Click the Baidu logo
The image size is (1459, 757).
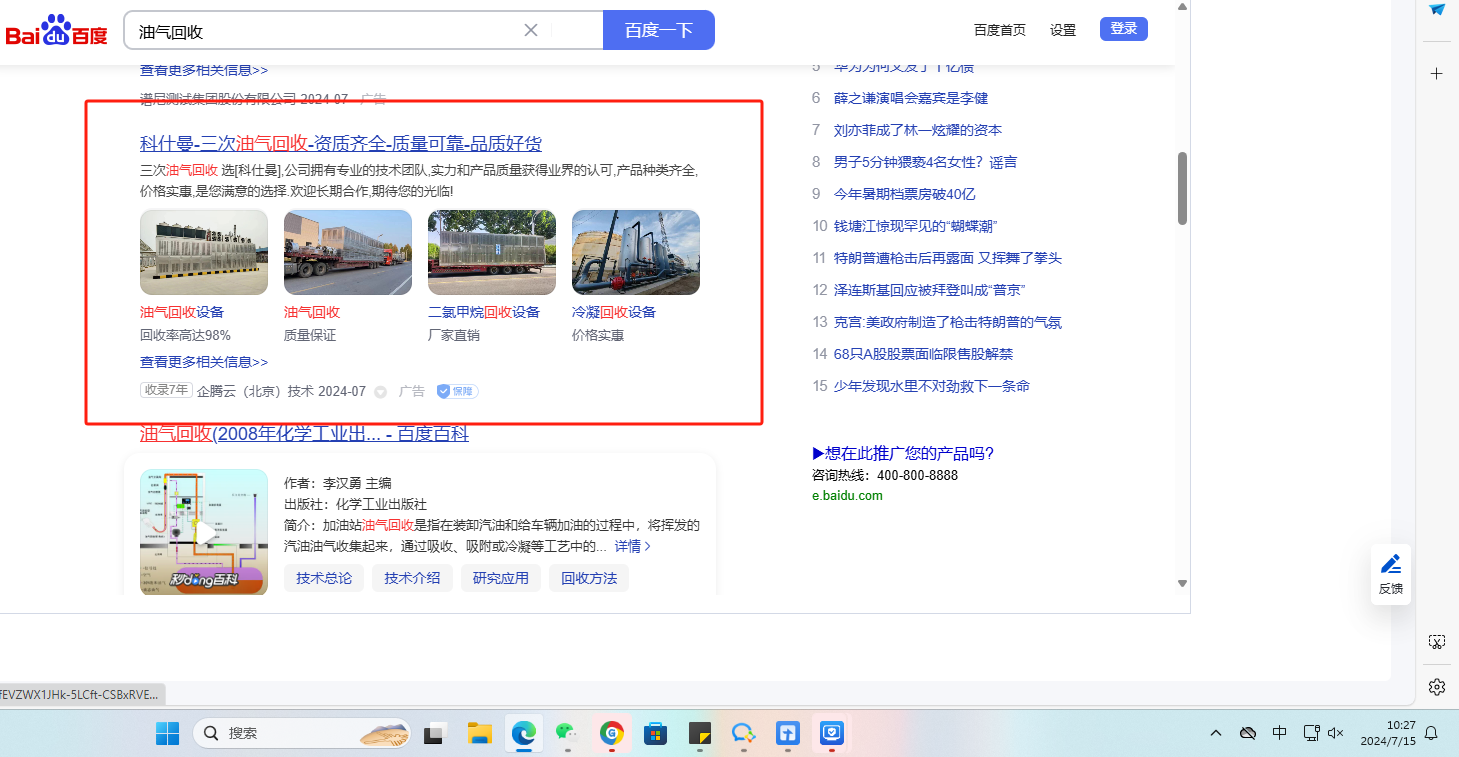tap(56, 31)
